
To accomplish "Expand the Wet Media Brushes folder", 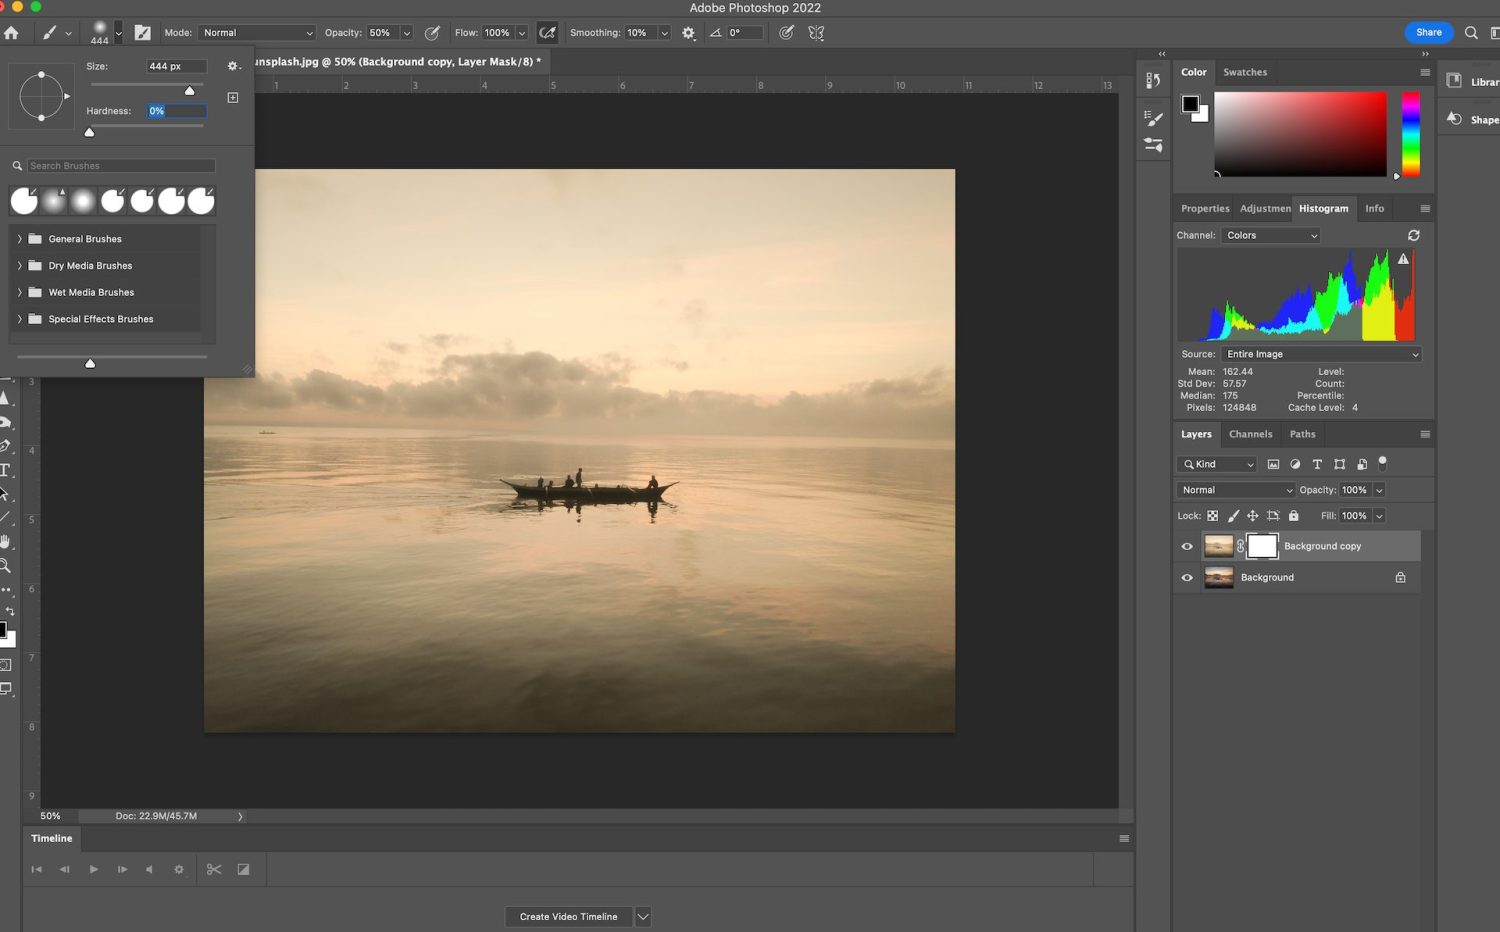I will 19,292.
